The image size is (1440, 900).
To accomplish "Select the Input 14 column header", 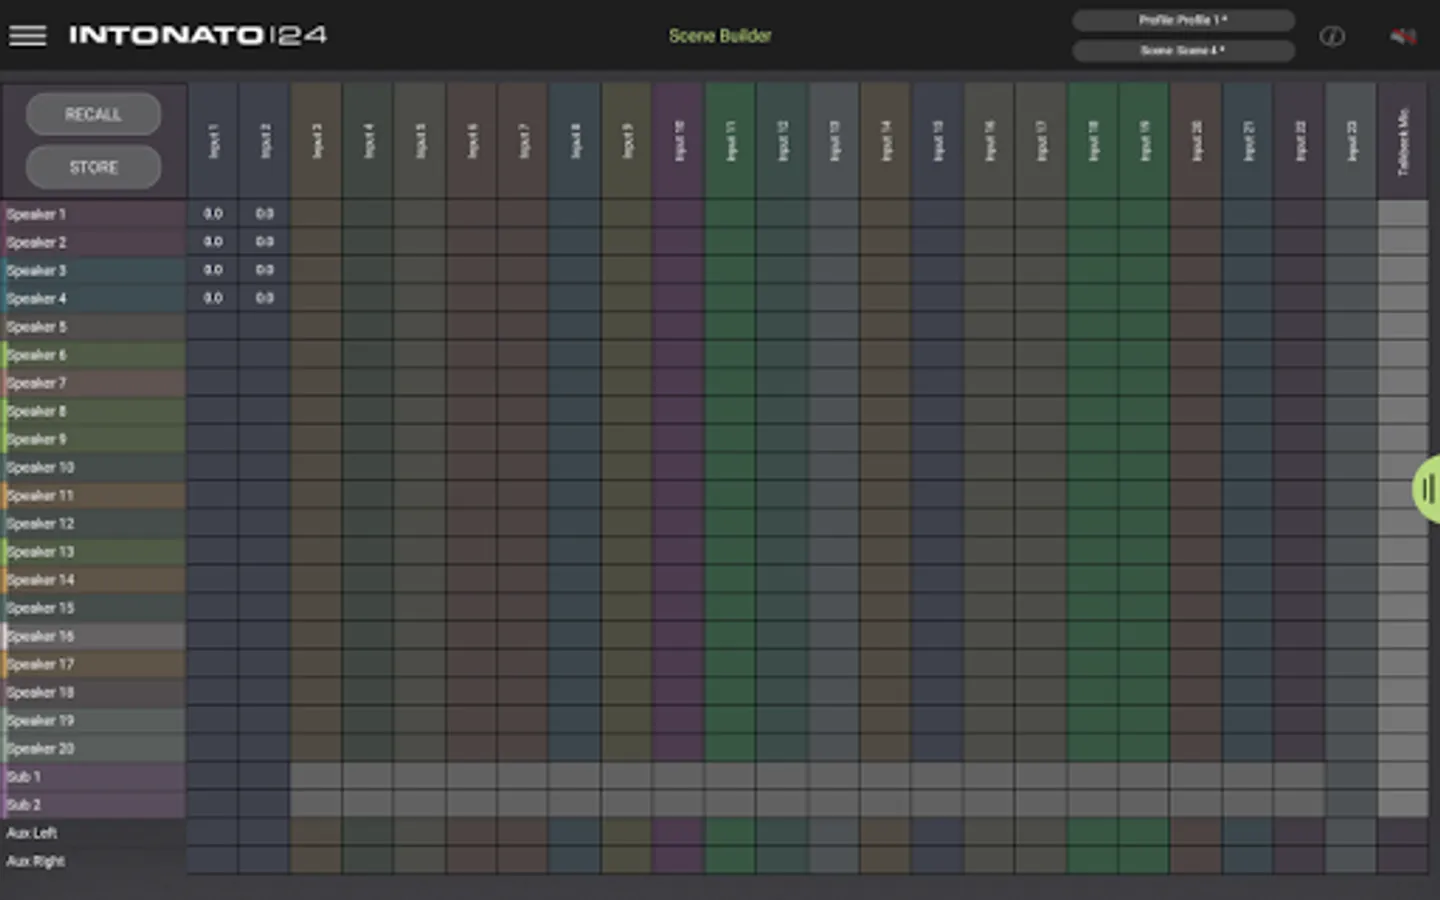I will 886,141.
